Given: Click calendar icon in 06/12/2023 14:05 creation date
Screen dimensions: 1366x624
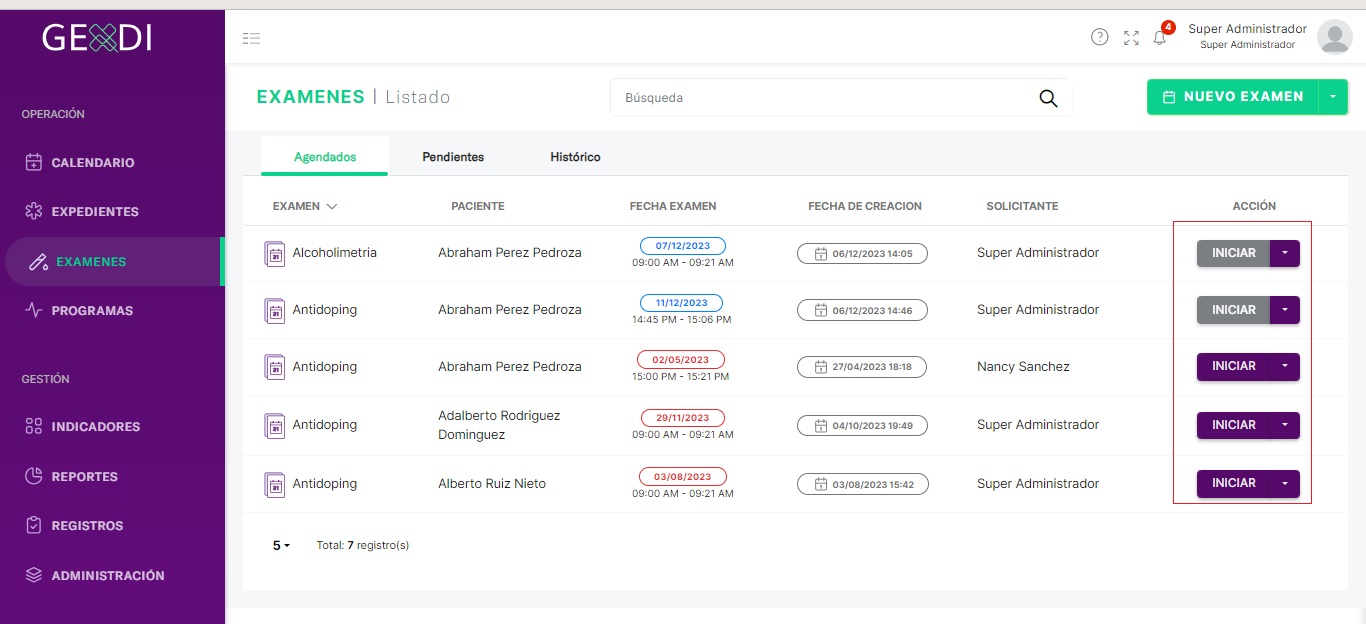Looking at the screenshot, I should [x=821, y=254].
